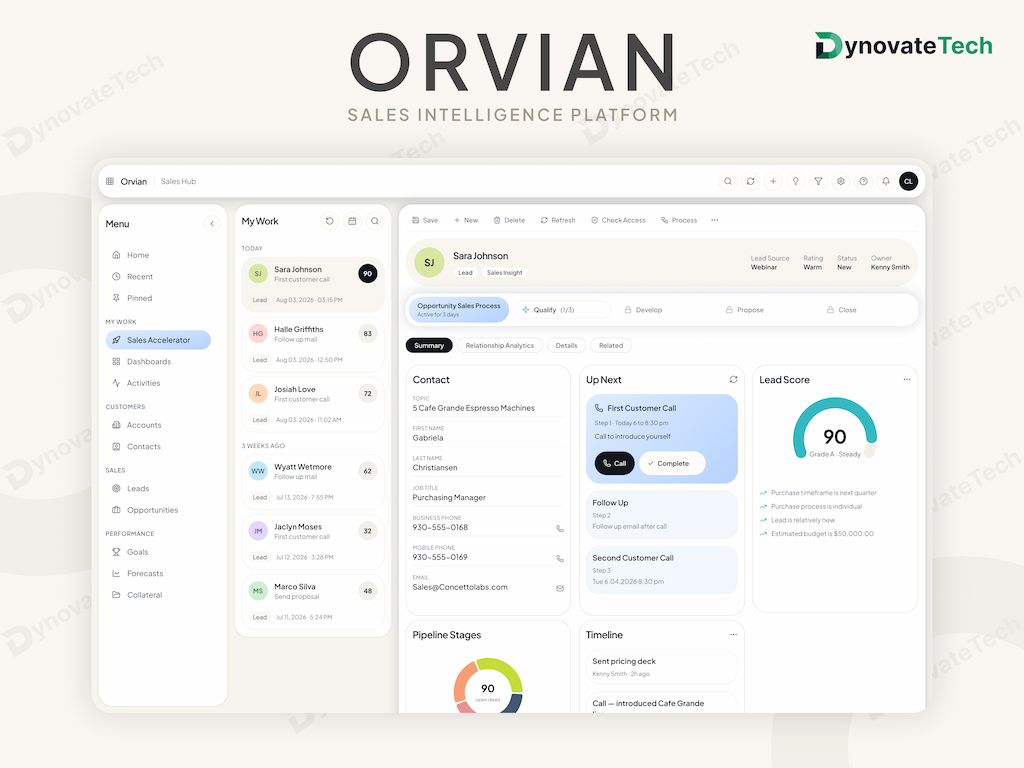Click the email envelope icon
This screenshot has height=768, width=1024.
[560, 588]
